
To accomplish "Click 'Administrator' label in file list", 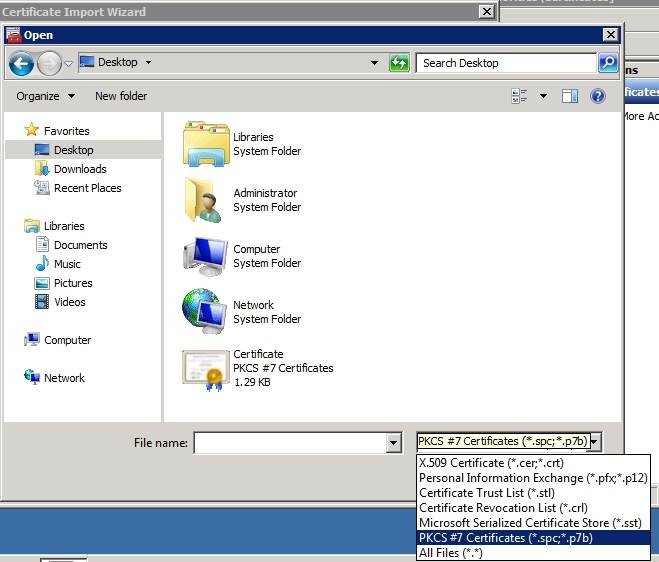I will pyautogui.click(x=265, y=193).
